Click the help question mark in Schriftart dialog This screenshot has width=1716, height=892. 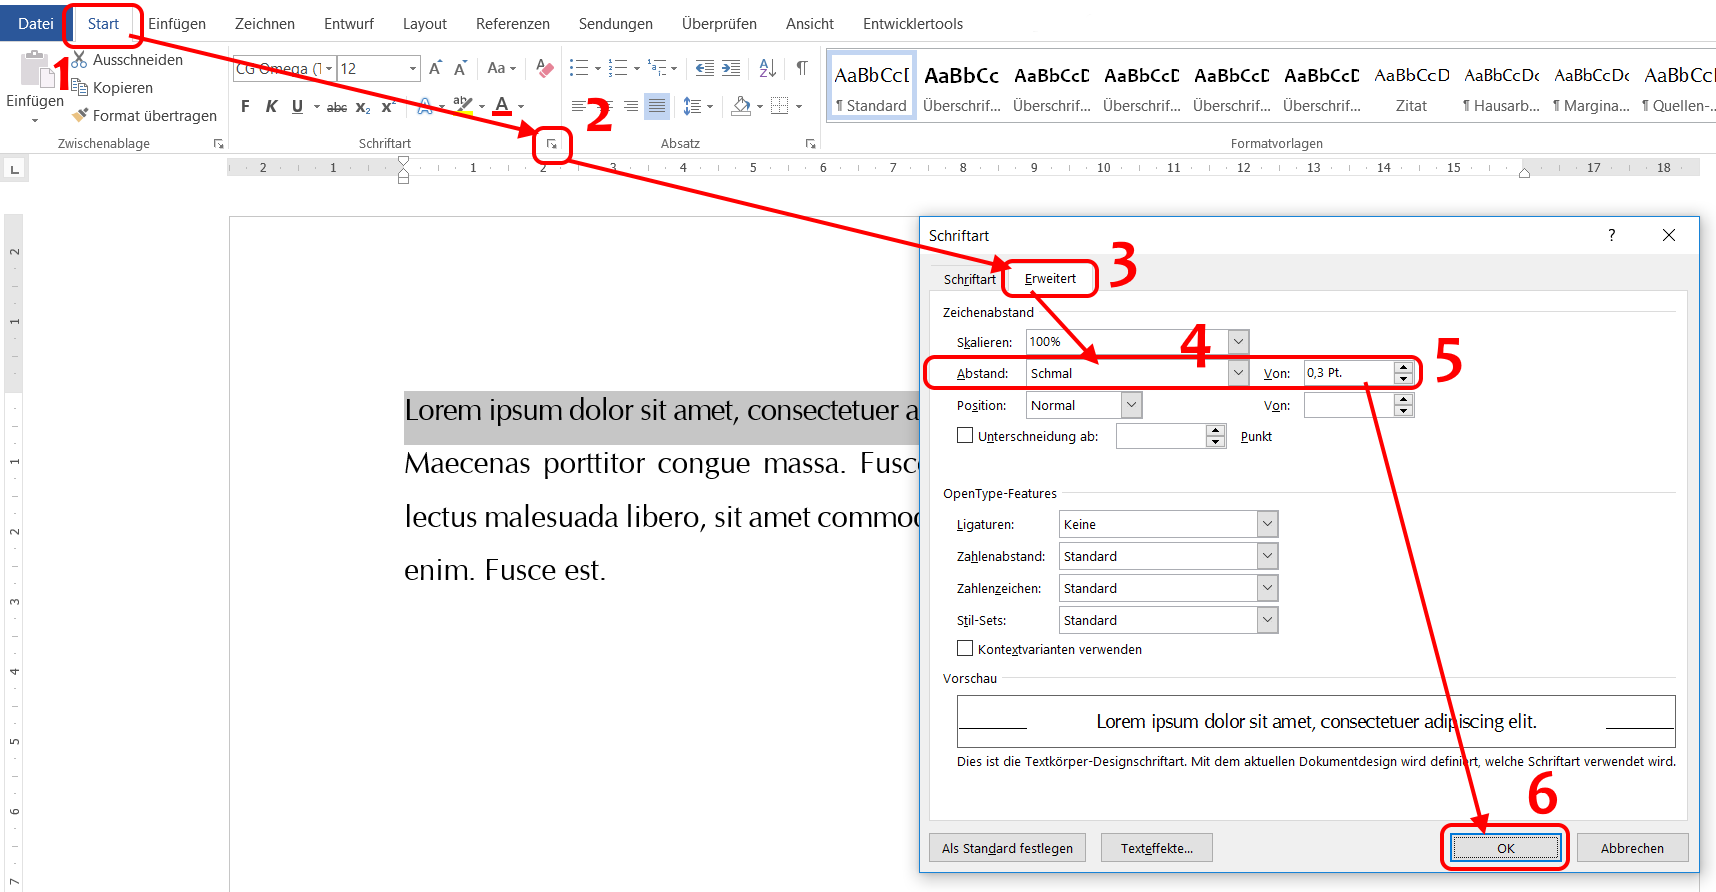[x=1611, y=235]
